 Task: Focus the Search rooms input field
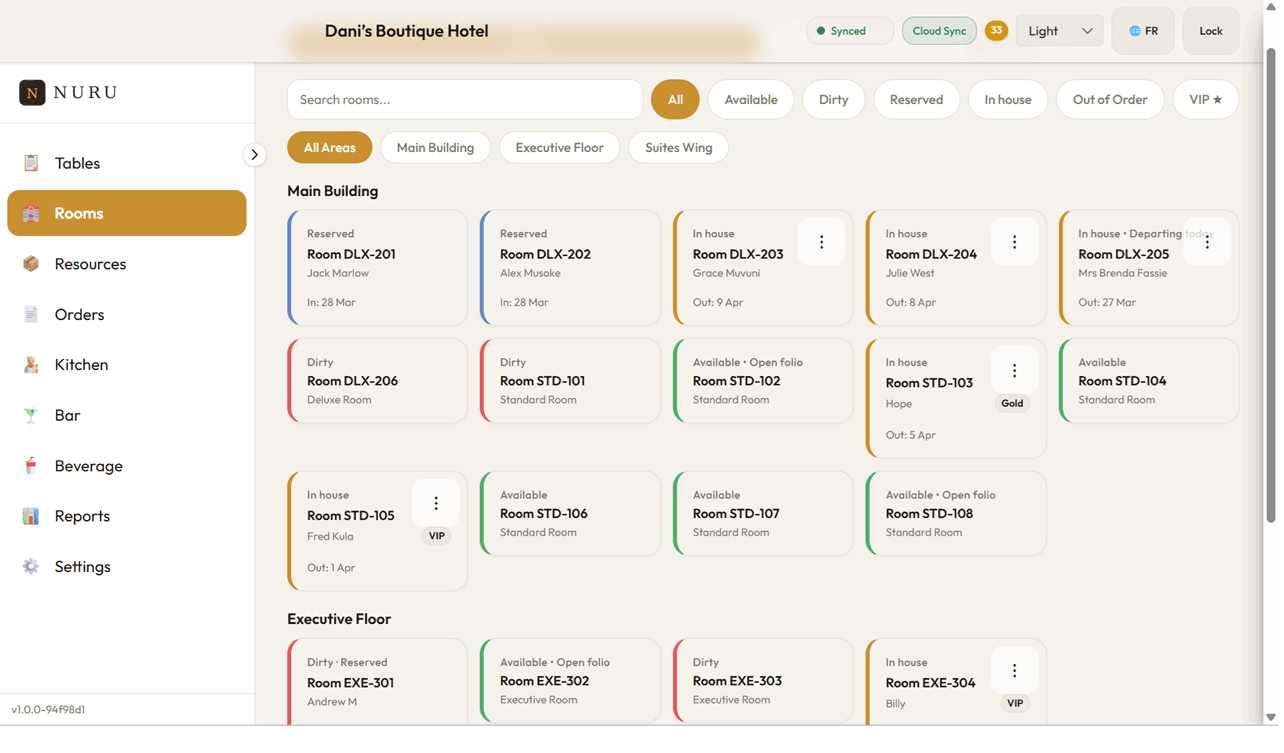pos(465,100)
